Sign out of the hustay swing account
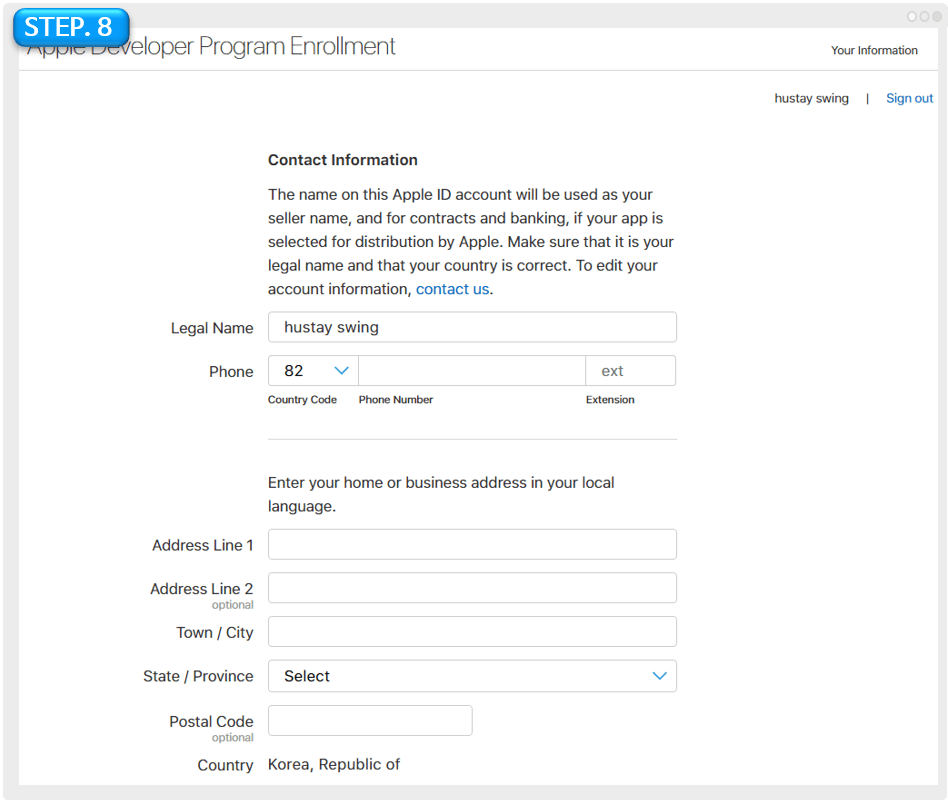This screenshot has height=800, width=948. (909, 98)
